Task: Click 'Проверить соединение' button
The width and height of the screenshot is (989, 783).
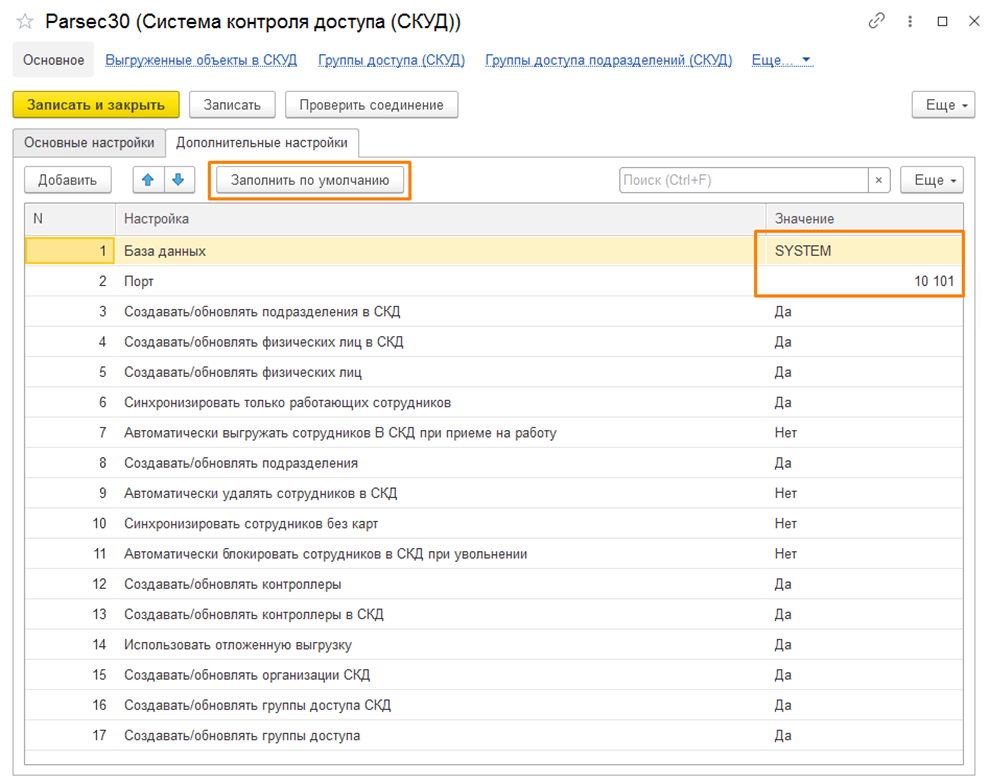Action: click(x=371, y=105)
